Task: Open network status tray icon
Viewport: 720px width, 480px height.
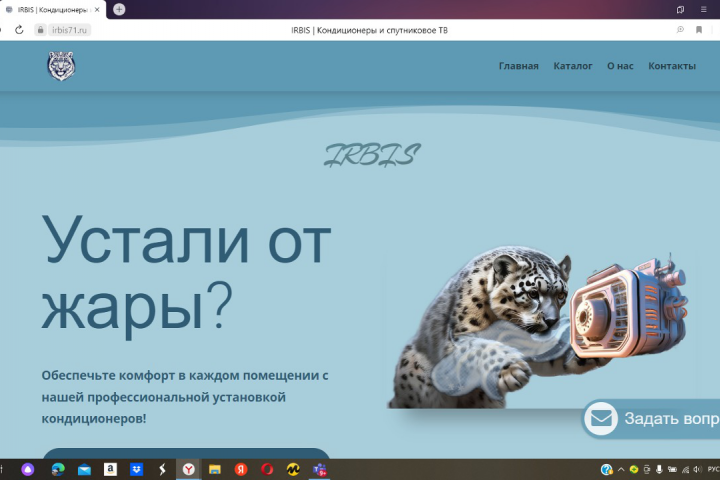Action: tap(685, 469)
